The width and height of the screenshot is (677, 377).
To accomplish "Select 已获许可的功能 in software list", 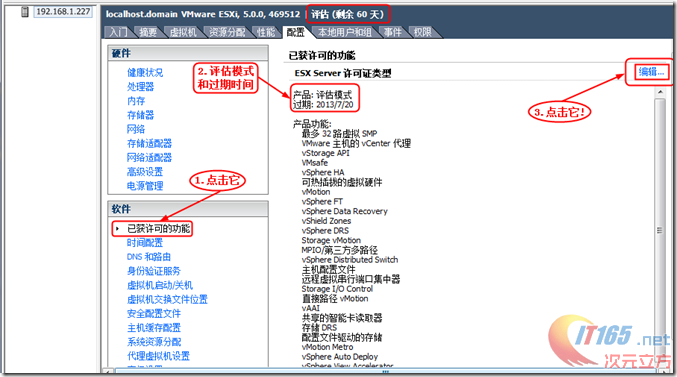I will coord(158,229).
